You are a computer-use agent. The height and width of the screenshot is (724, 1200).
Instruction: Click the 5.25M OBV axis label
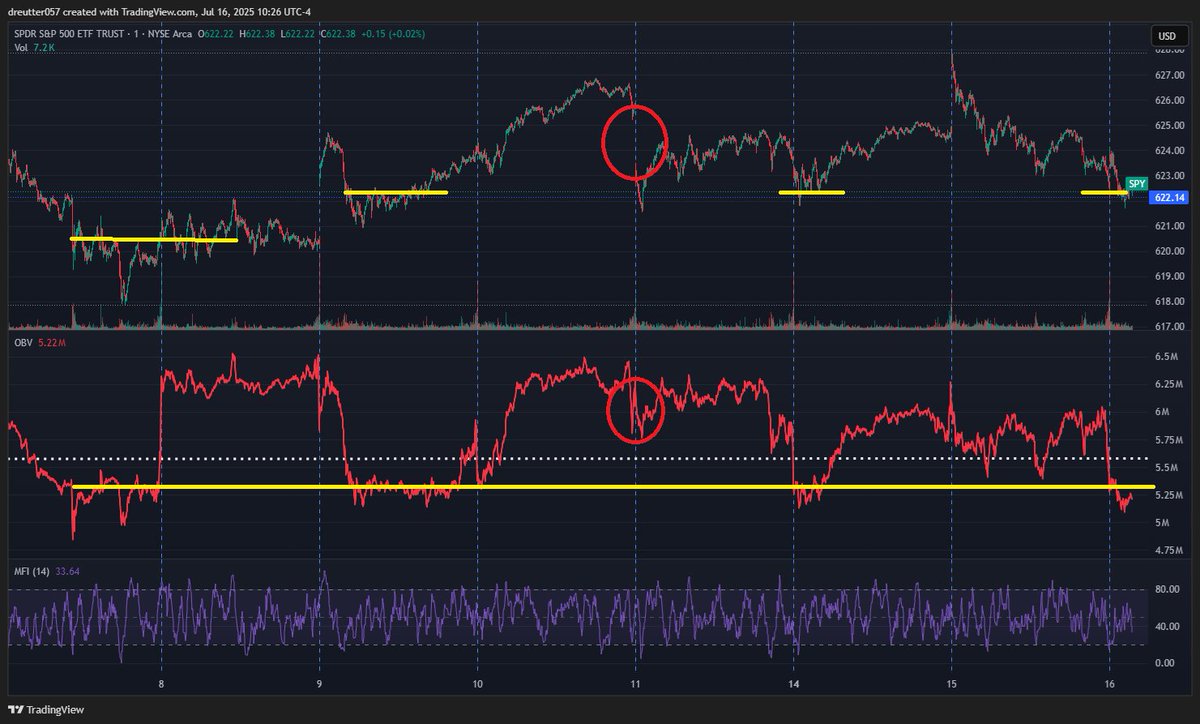(x=1168, y=495)
